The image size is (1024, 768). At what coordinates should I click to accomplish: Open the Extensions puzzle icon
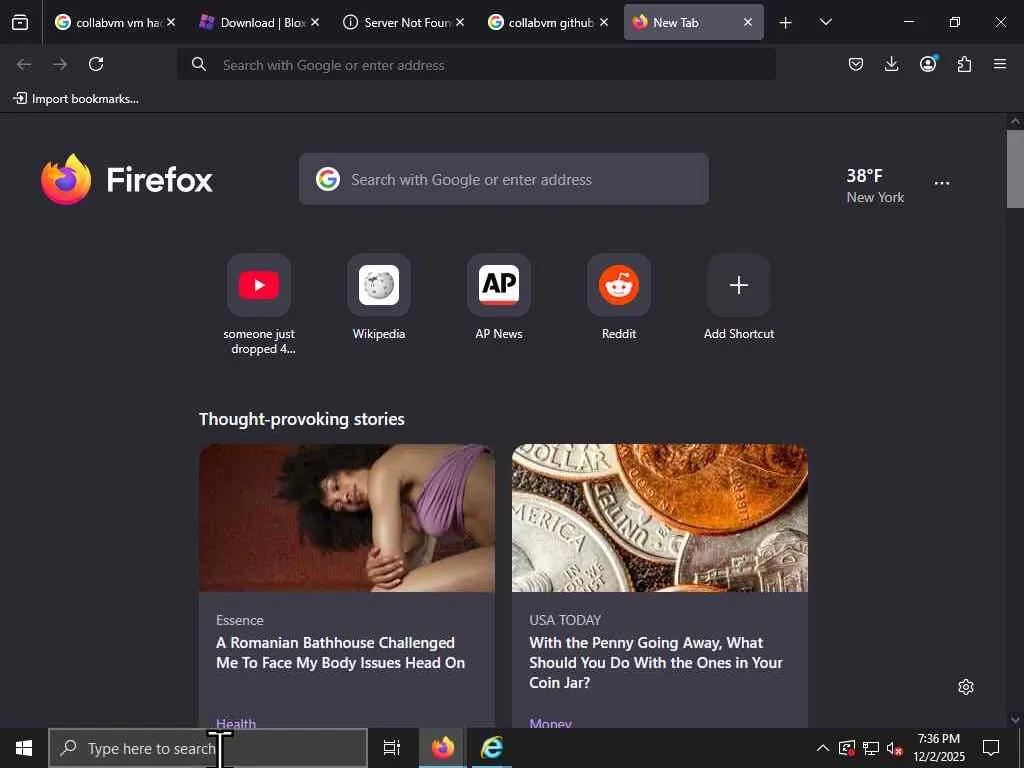tap(964, 64)
